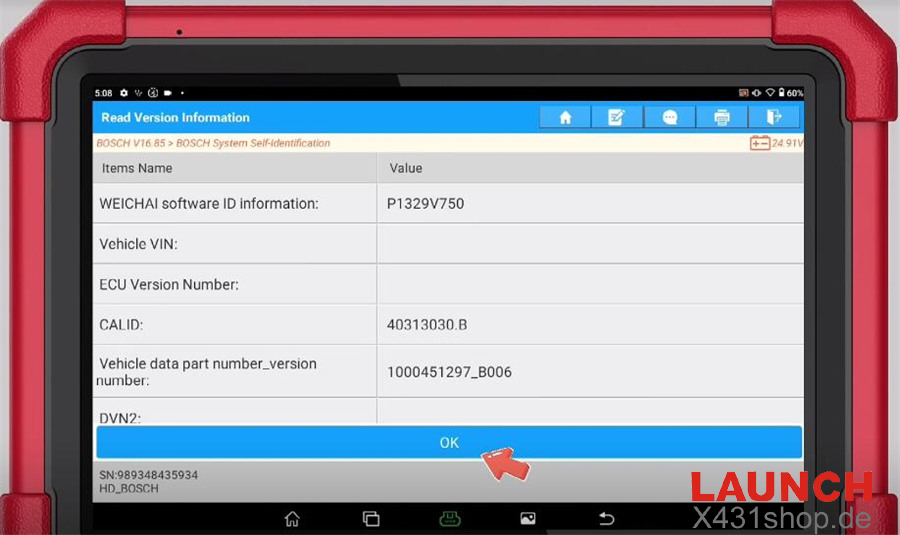Screen dimensions: 900x535
Task: Tap the green VCI connector icon
Action: click(x=449, y=518)
